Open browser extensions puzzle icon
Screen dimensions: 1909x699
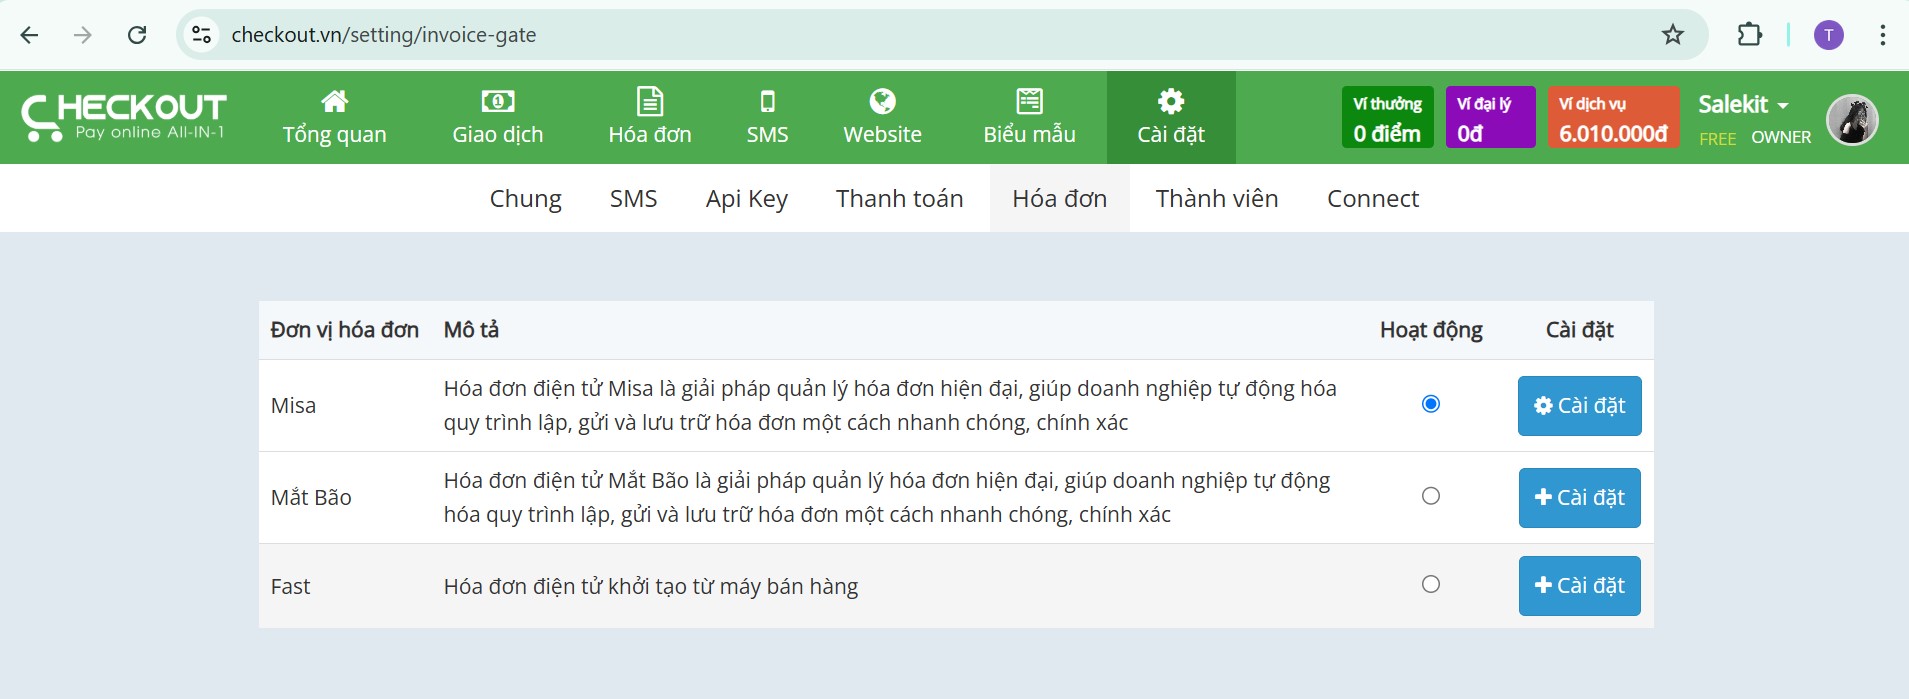point(1749,35)
